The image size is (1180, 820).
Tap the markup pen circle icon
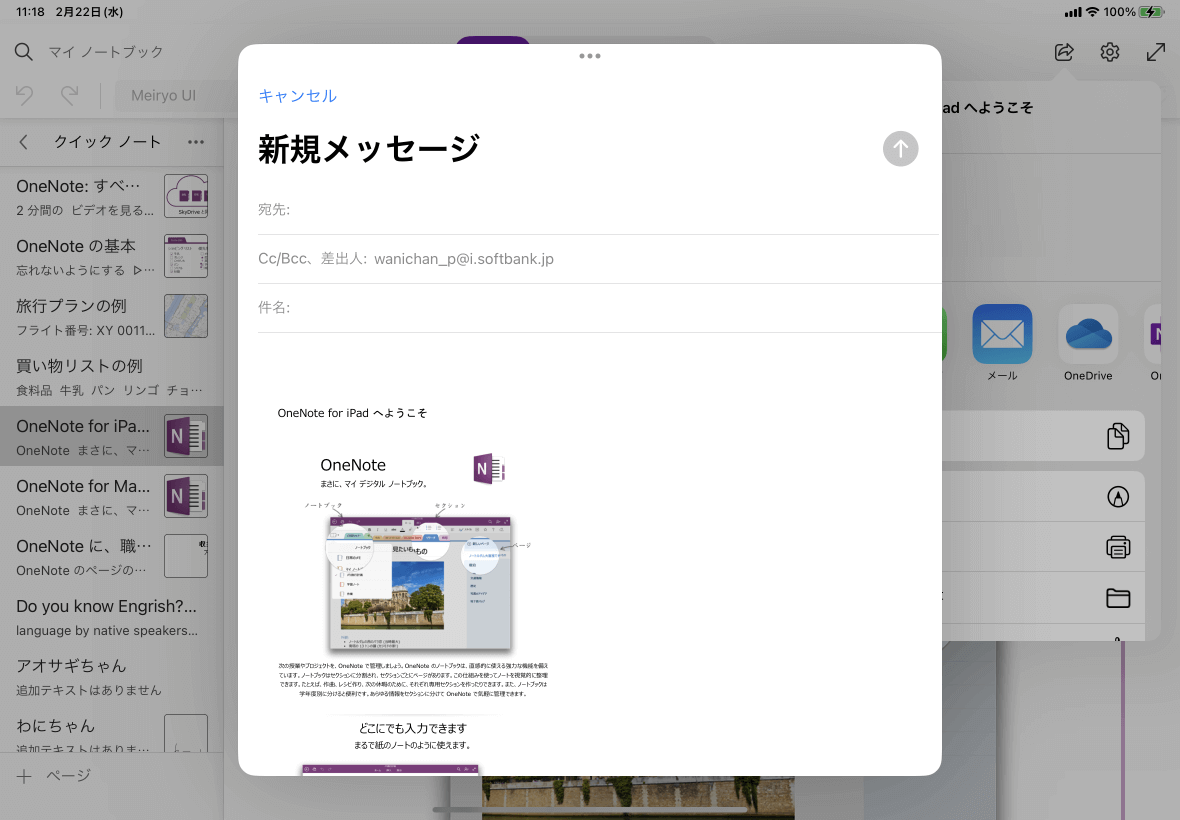point(1118,497)
